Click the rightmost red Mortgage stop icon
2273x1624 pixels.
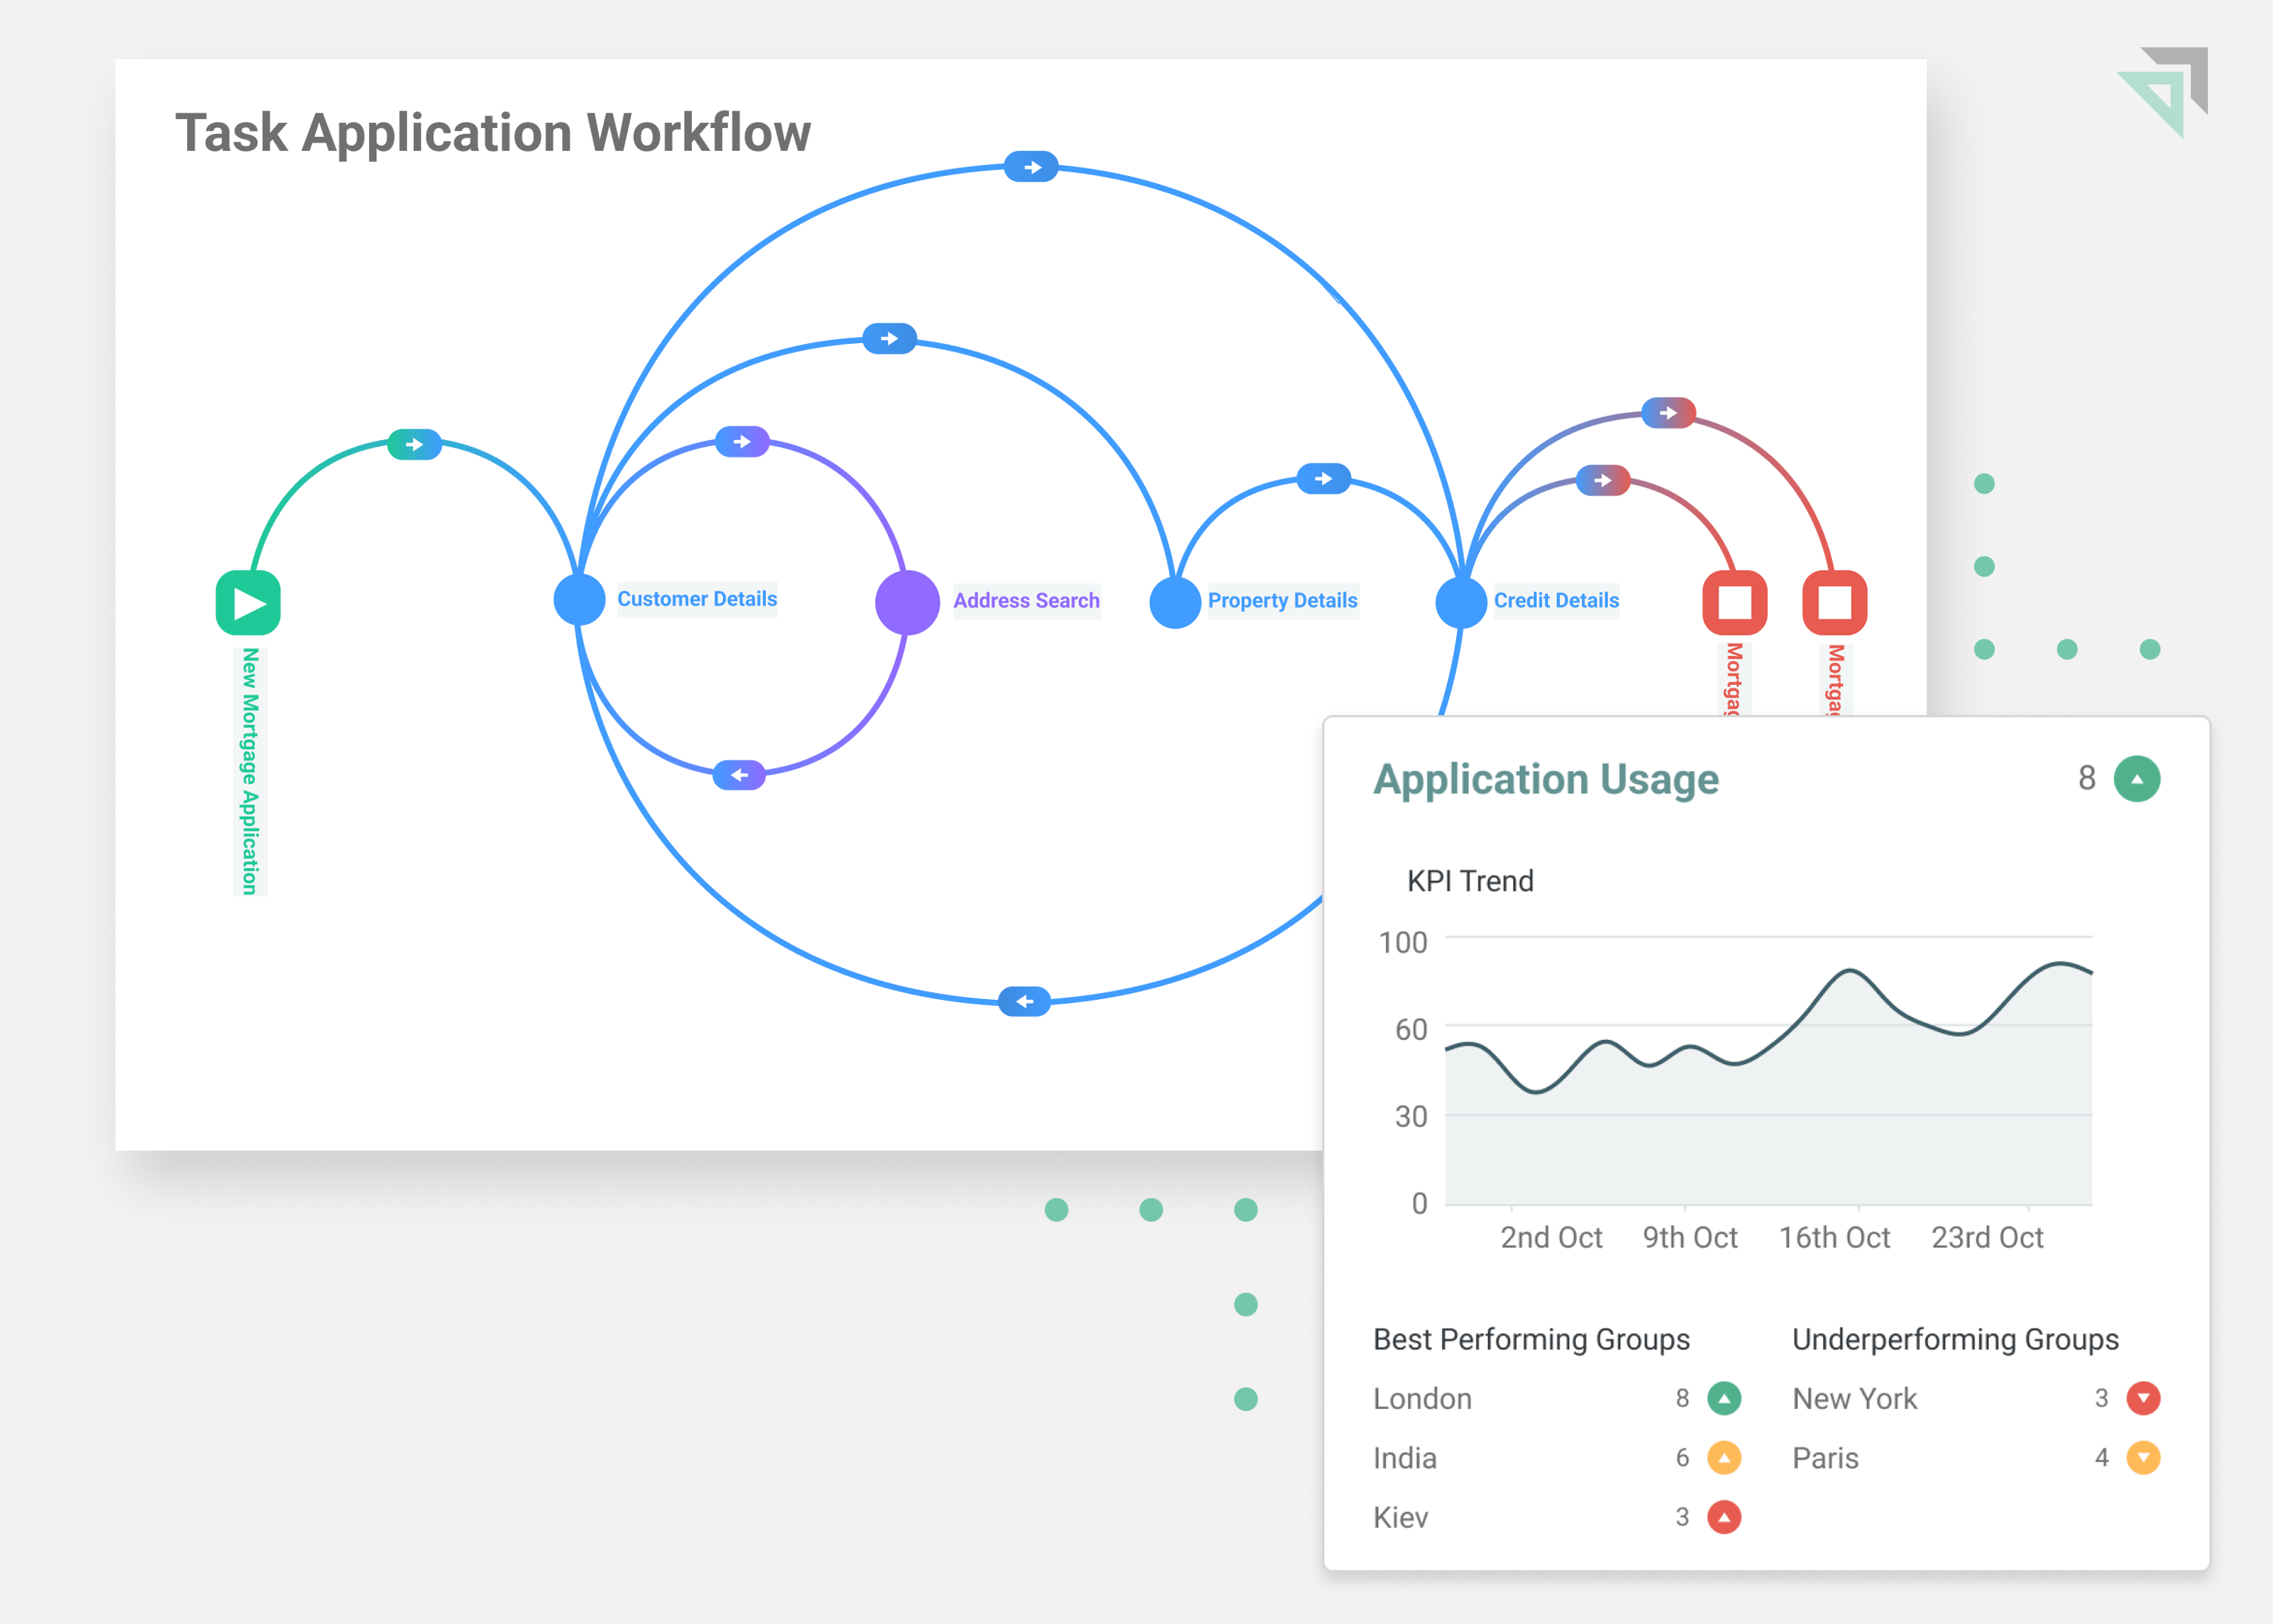(x=1834, y=602)
